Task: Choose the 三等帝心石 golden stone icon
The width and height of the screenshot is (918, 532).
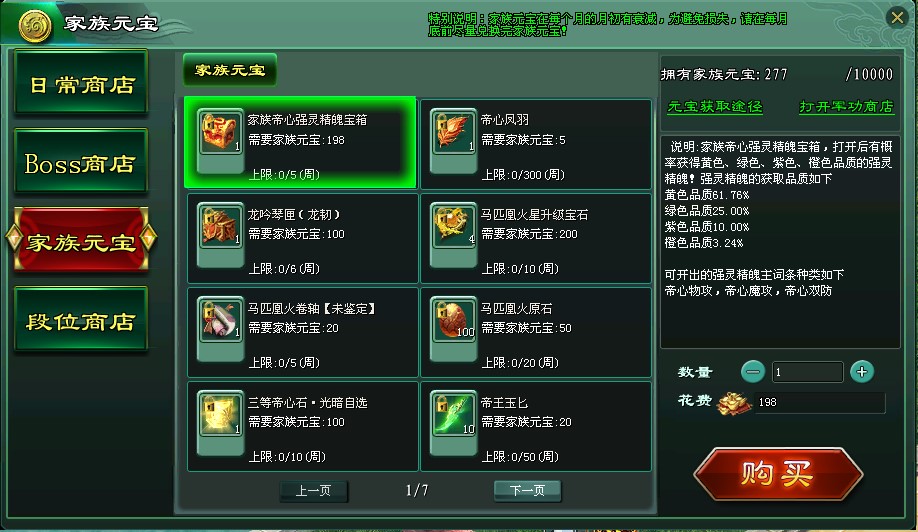Action: pyautogui.click(x=220, y=414)
